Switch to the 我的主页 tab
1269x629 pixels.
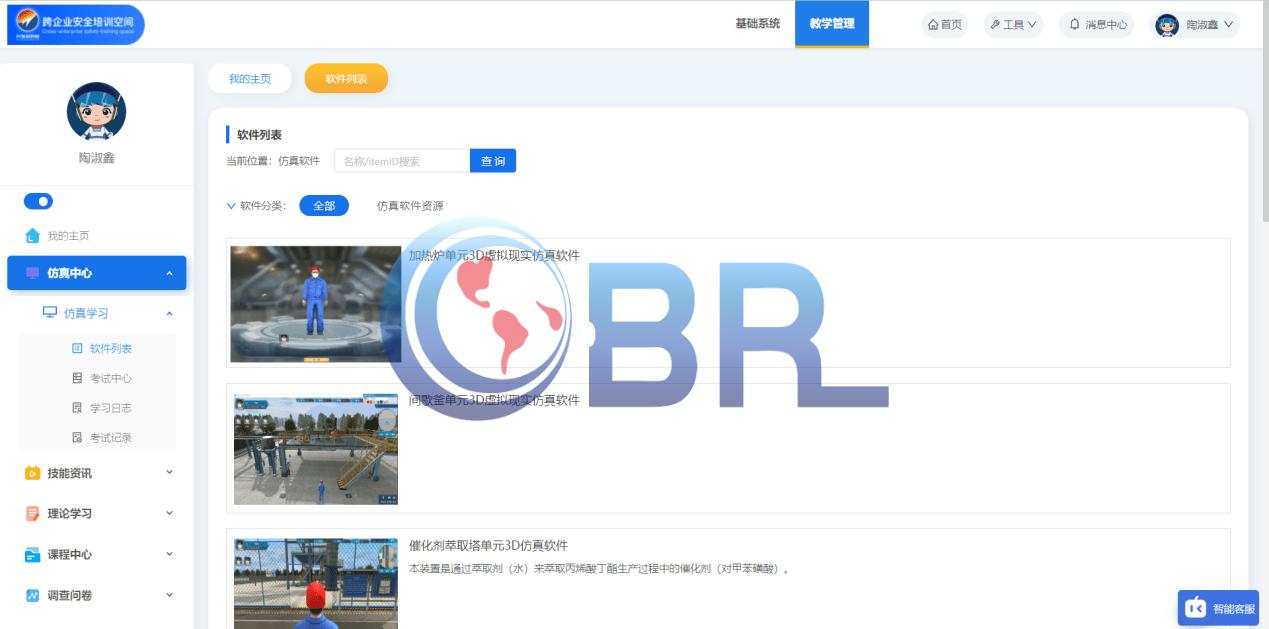click(x=249, y=78)
